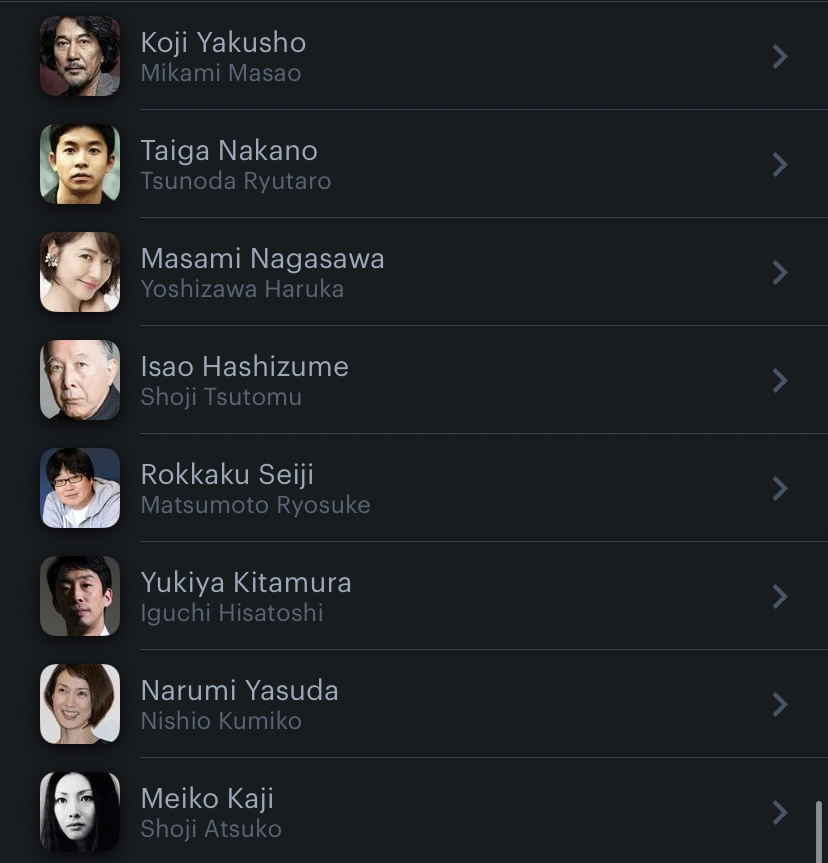Screen dimensions: 828x863
Task: Tap the character name Tsunoda Ryutaro
Action: click(235, 181)
